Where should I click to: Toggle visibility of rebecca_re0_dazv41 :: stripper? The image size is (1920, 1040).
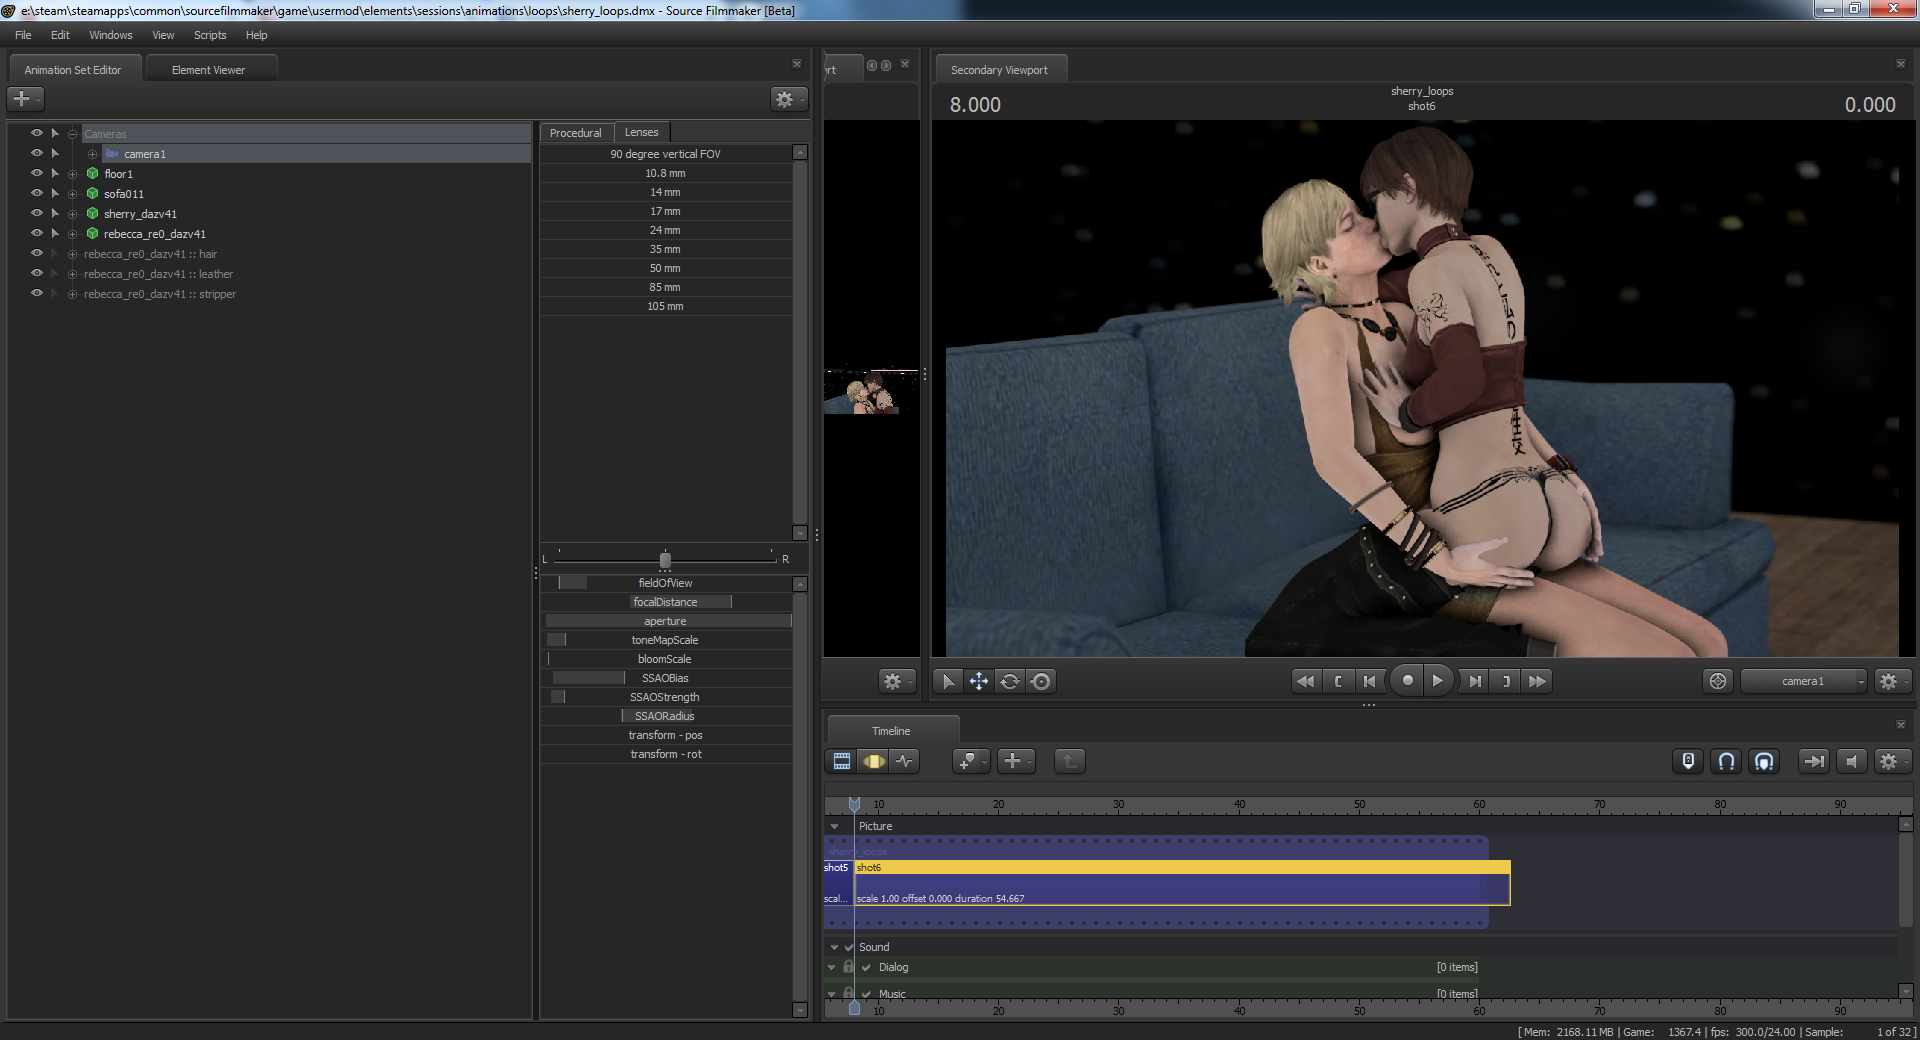pos(37,293)
